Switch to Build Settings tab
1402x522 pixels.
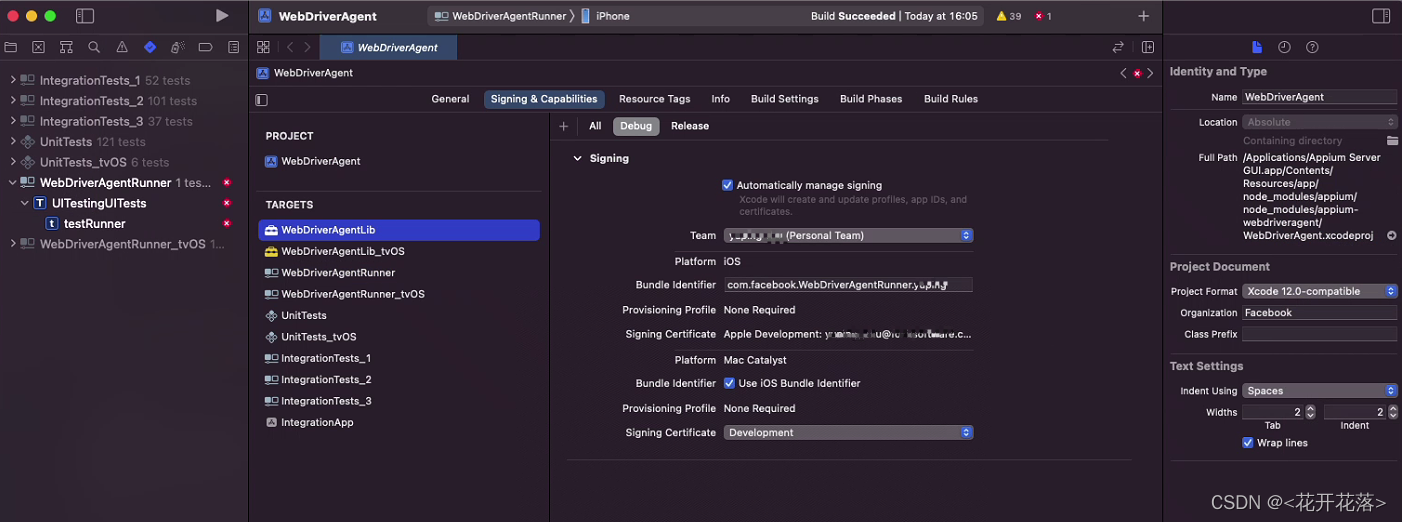[785, 99]
